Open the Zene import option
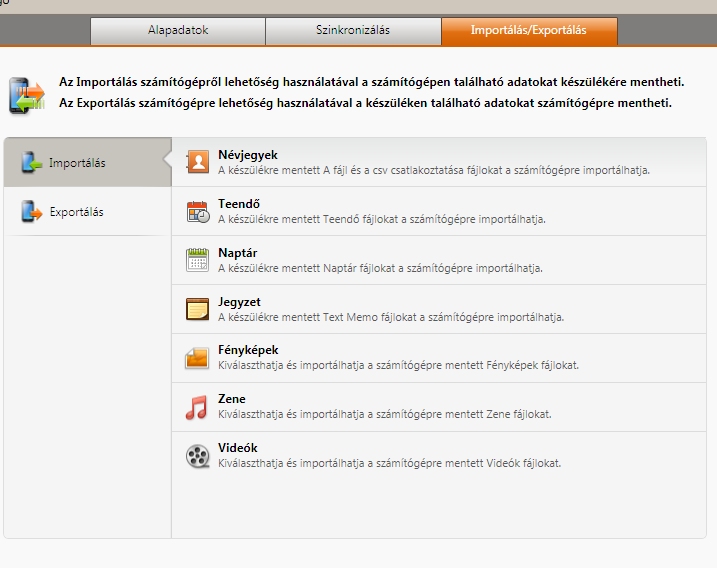The image size is (717, 568). pyautogui.click(x=439, y=407)
